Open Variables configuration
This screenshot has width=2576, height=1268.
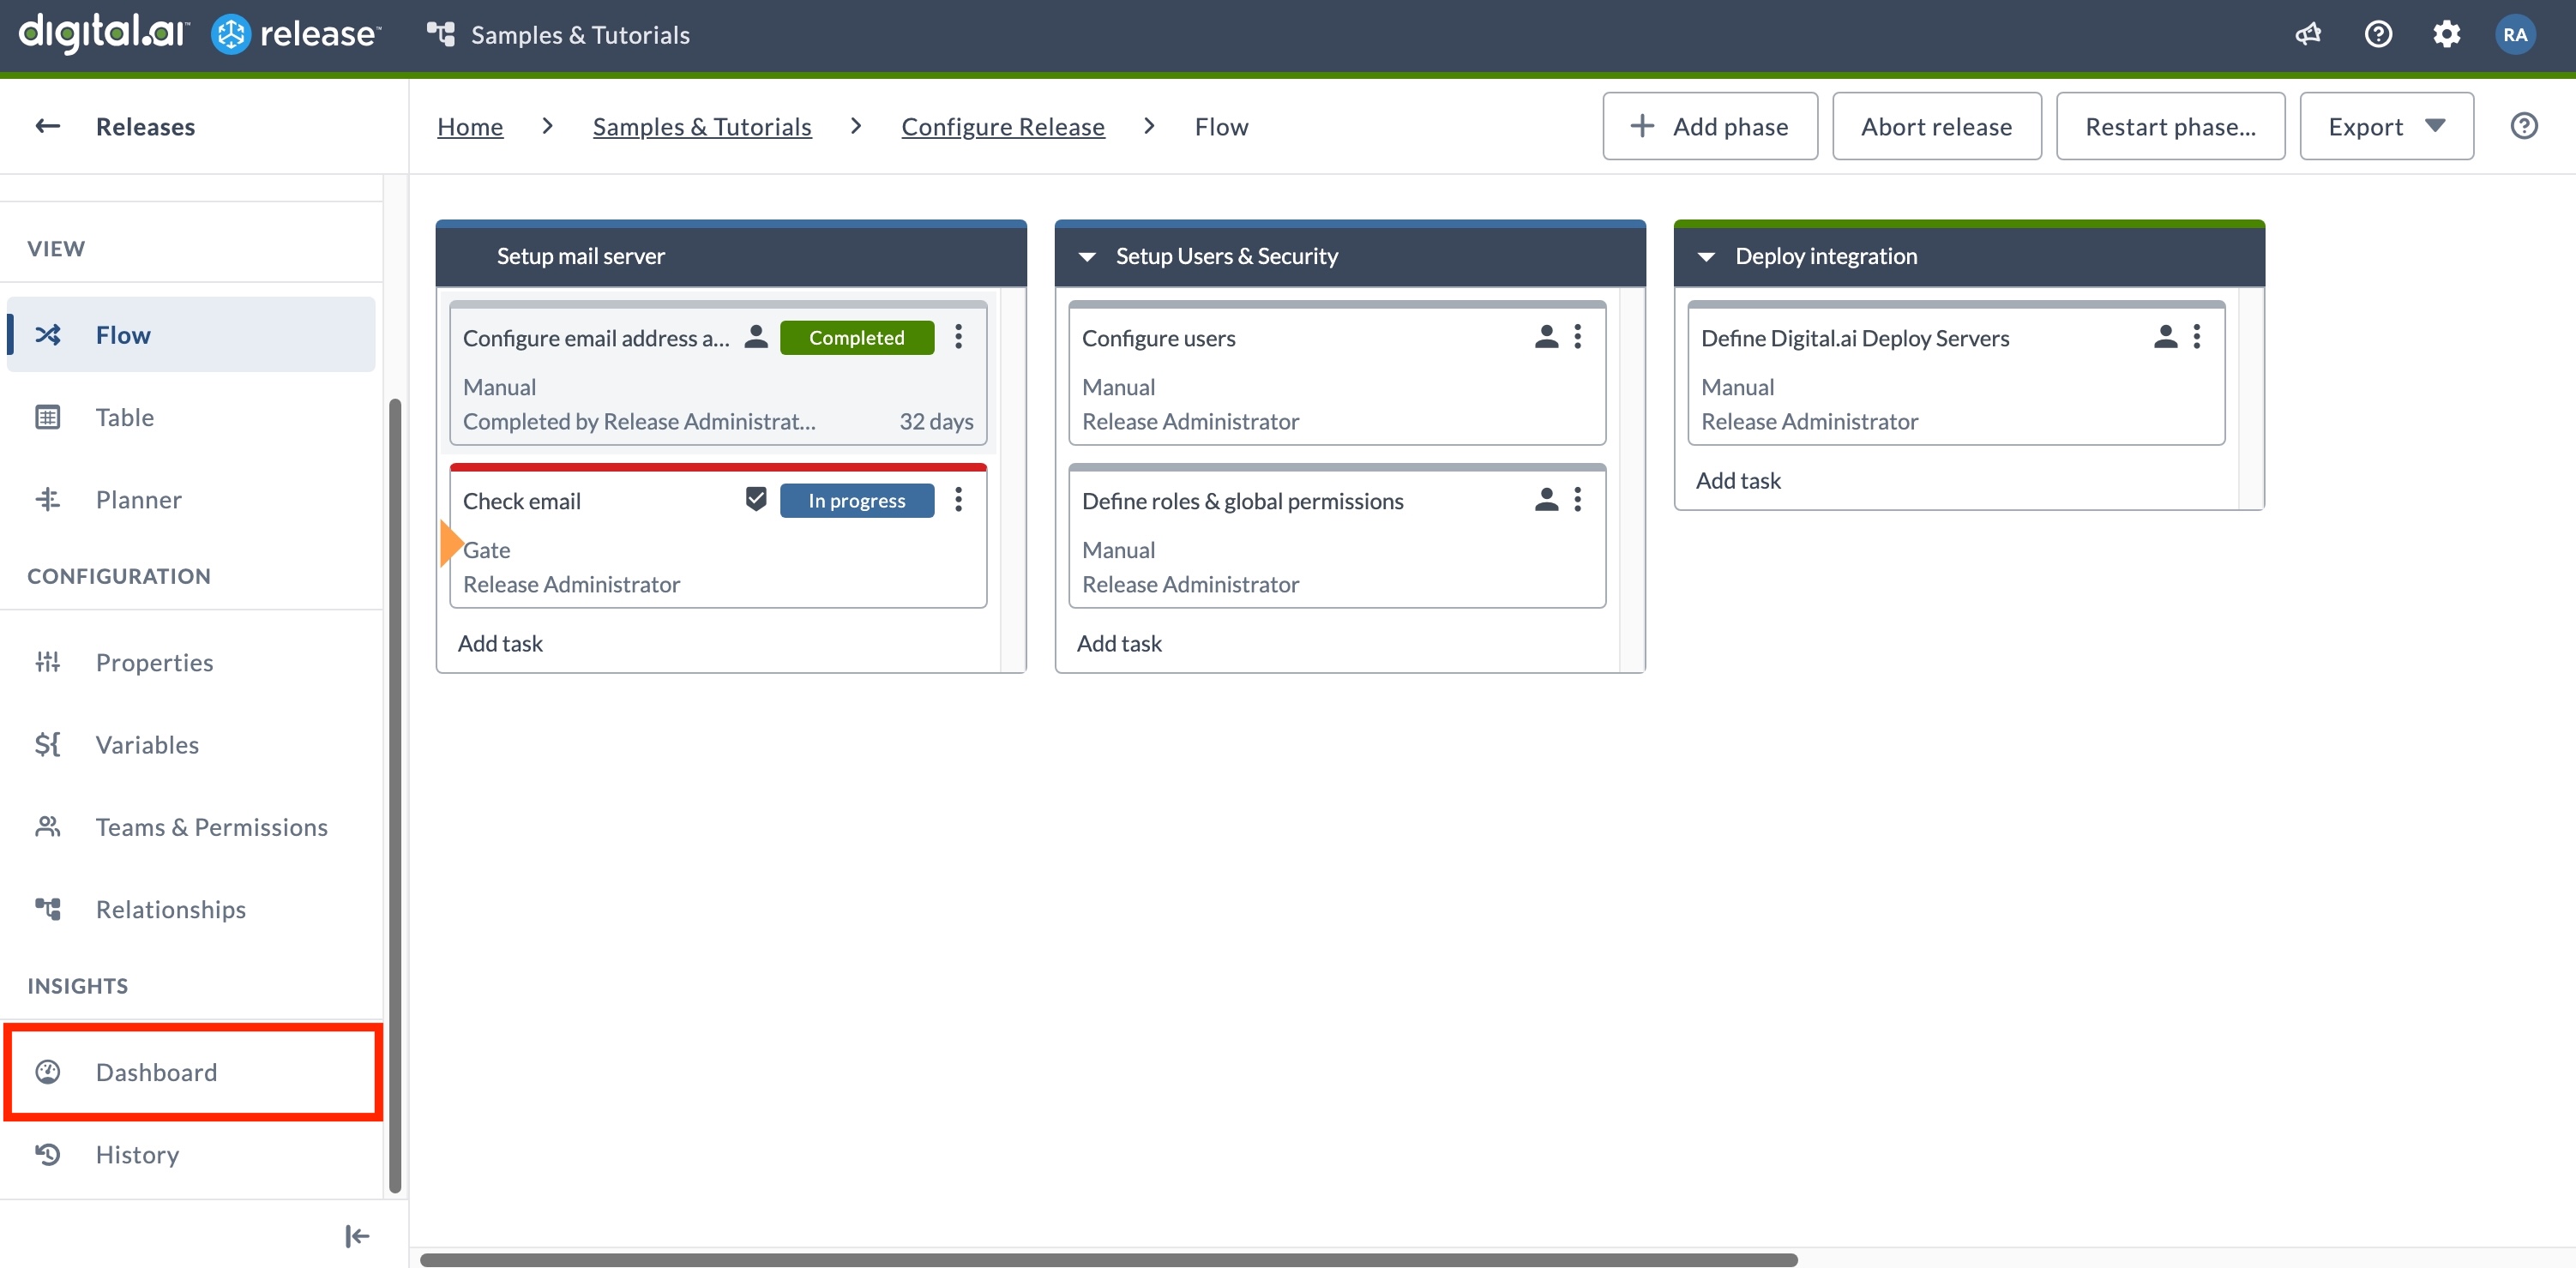click(x=191, y=744)
